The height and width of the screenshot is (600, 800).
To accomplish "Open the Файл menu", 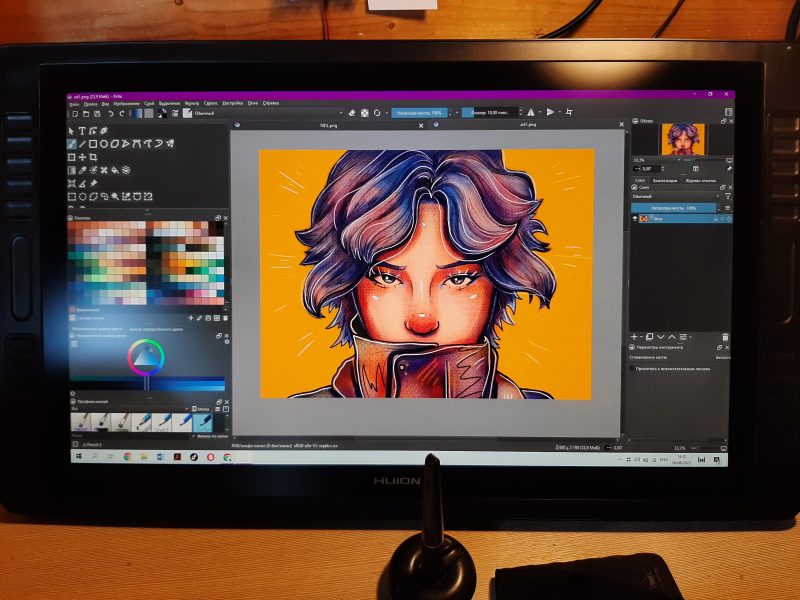I will [74, 104].
